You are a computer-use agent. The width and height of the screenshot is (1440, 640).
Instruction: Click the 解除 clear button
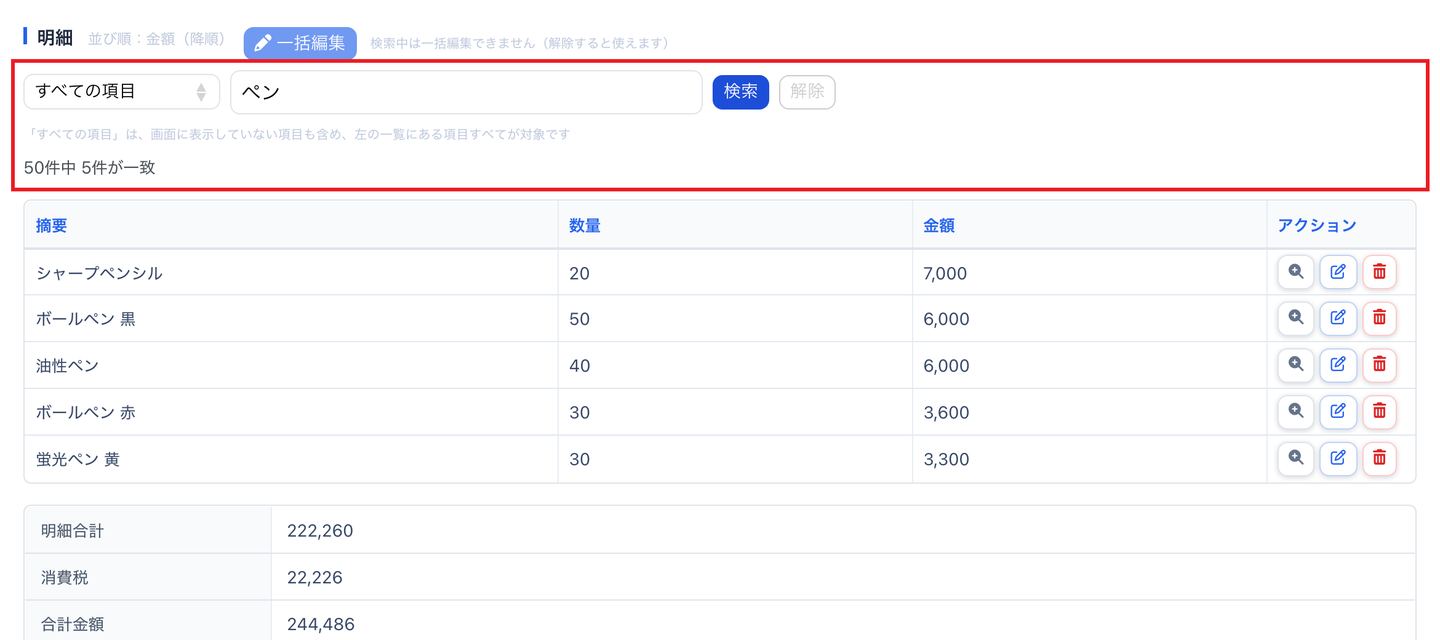pyautogui.click(x=807, y=92)
